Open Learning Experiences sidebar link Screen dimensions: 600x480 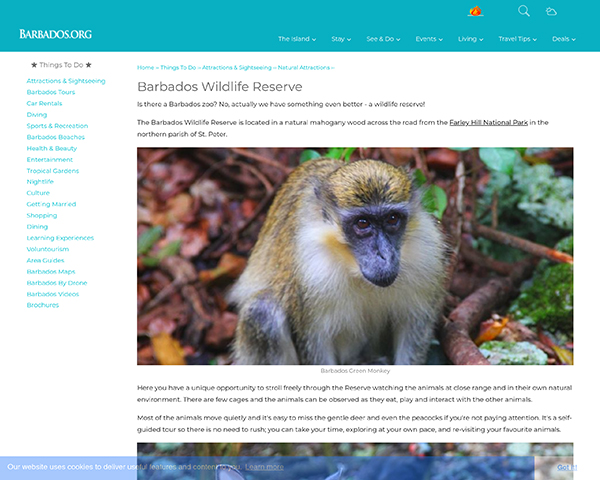tap(60, 238)
